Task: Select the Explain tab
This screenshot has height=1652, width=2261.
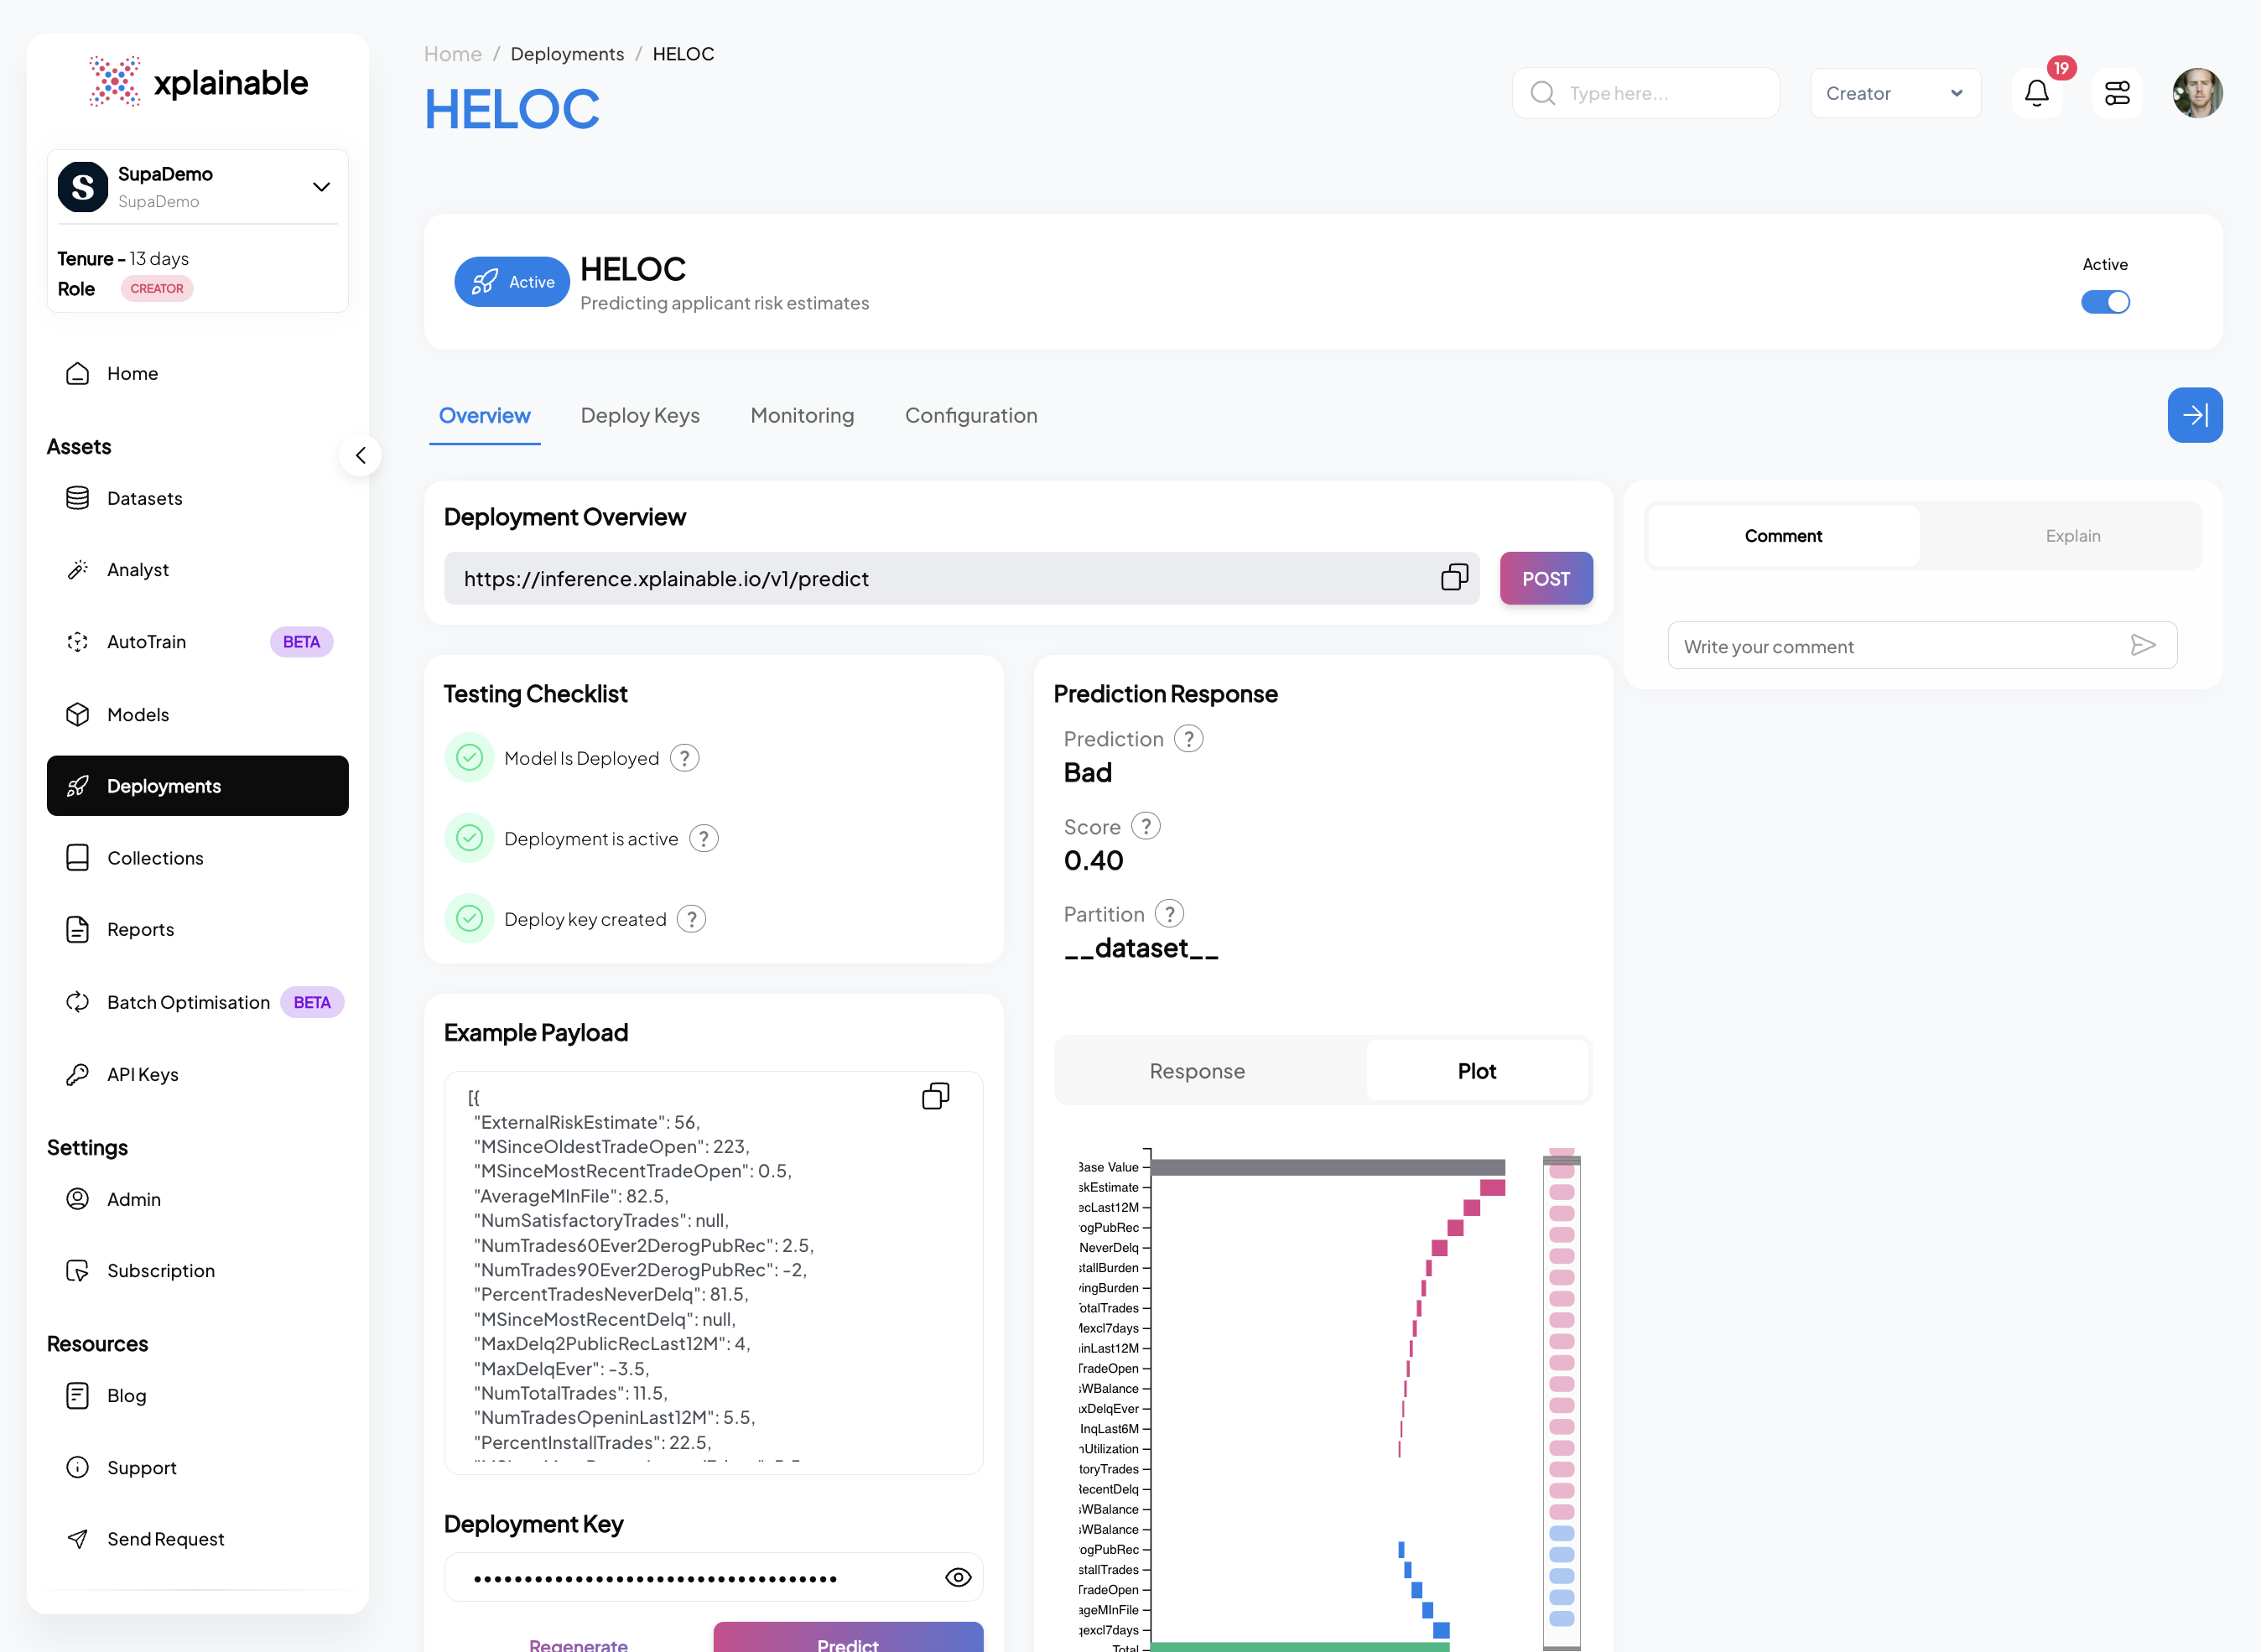Action: pyautogui.click(x=2072, y=536)
